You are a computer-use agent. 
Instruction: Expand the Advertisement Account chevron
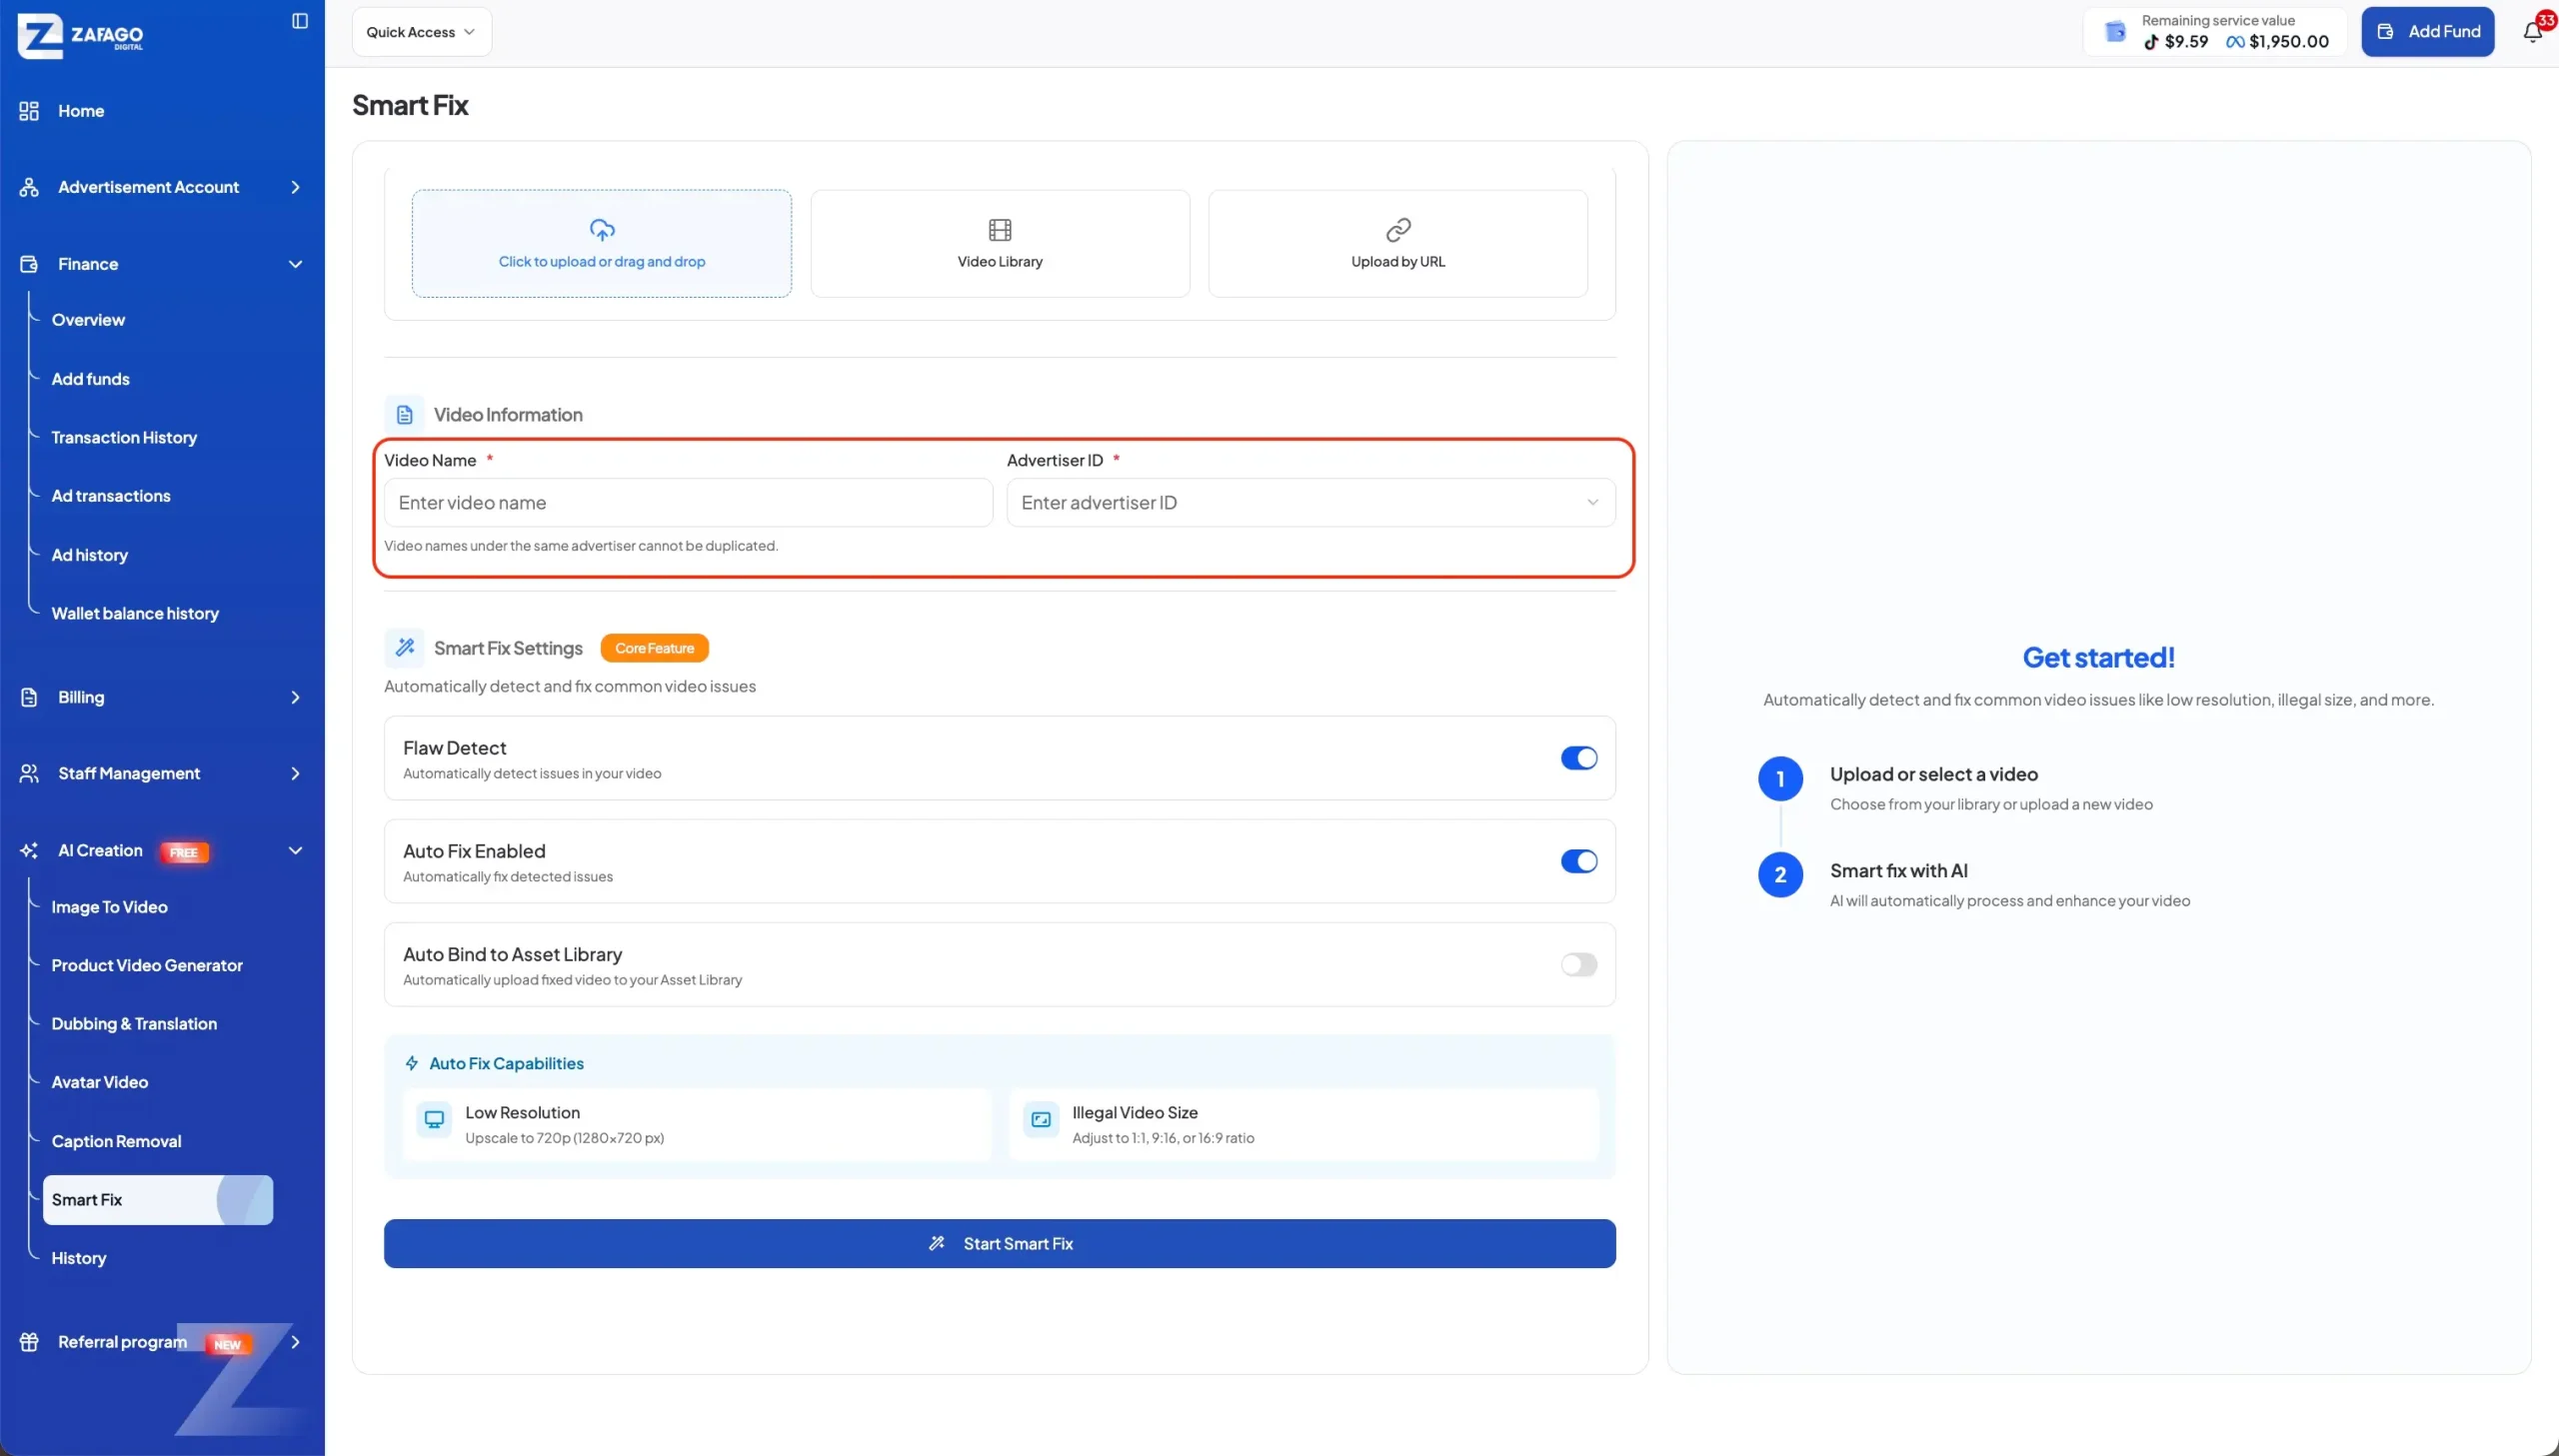(x=295, y=187)
